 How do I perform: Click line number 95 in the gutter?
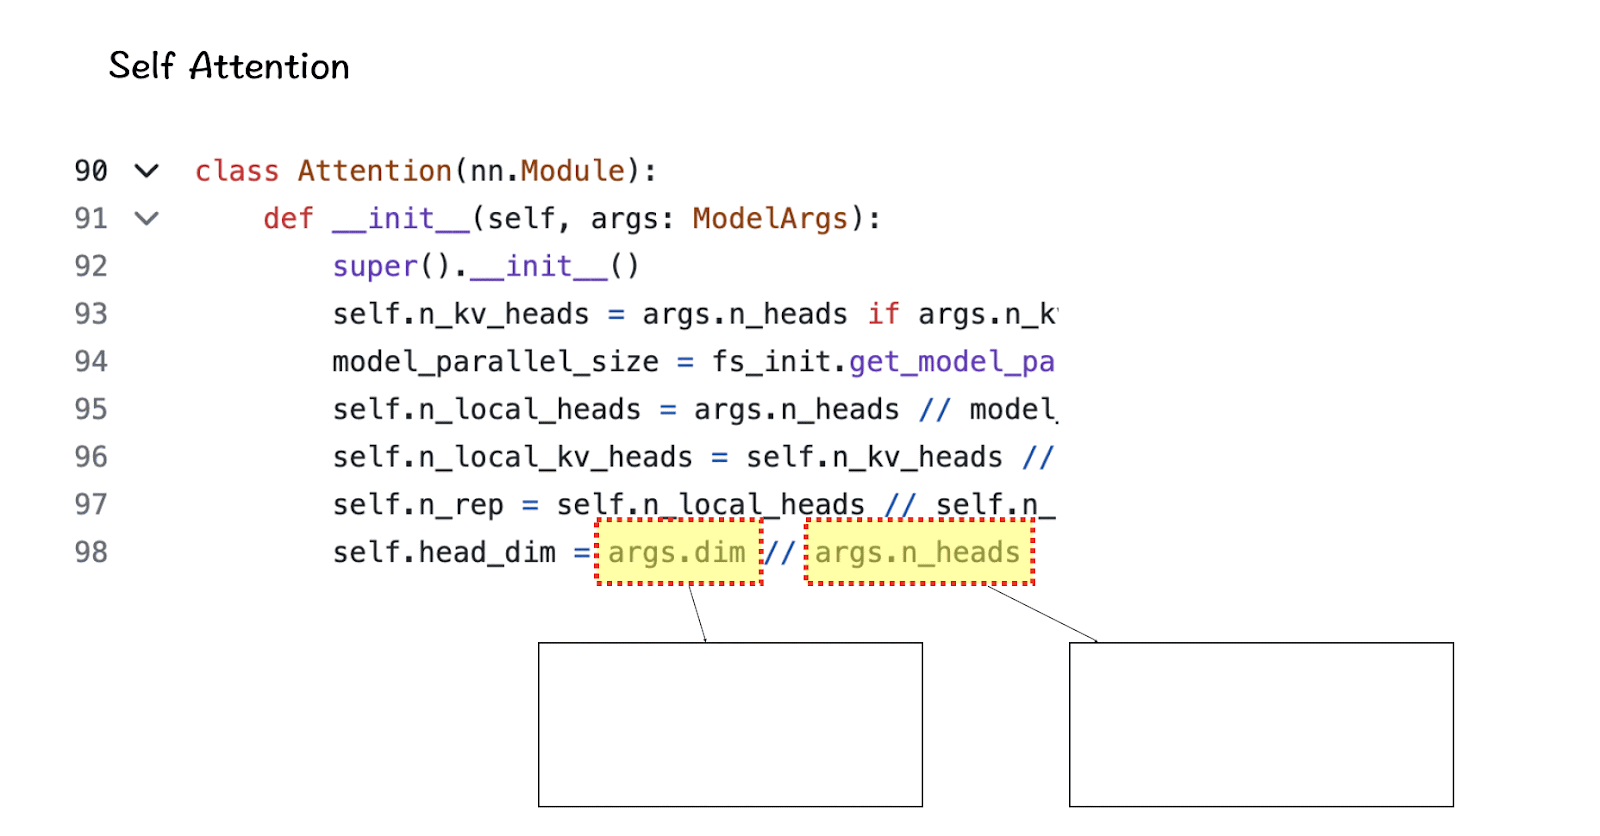(91, 409)
